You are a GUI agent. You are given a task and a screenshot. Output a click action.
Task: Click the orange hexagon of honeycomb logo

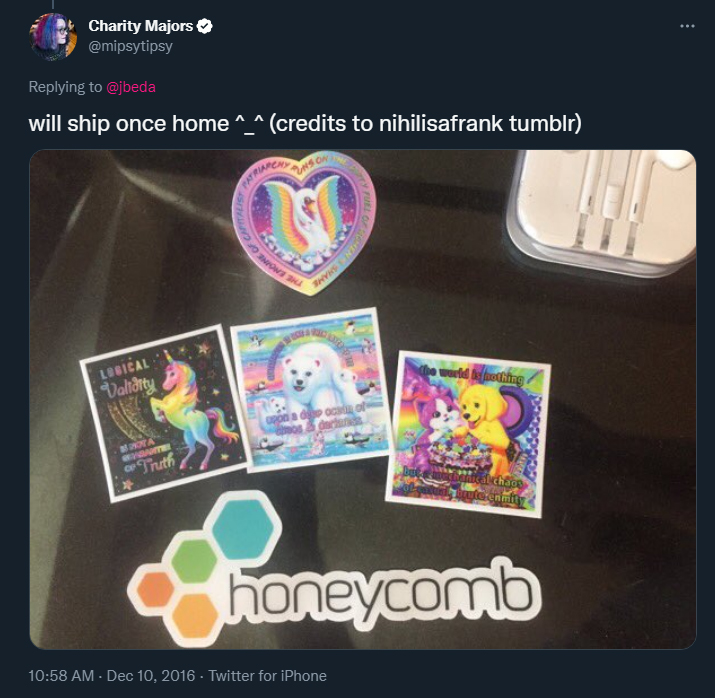tap(155, 590)
